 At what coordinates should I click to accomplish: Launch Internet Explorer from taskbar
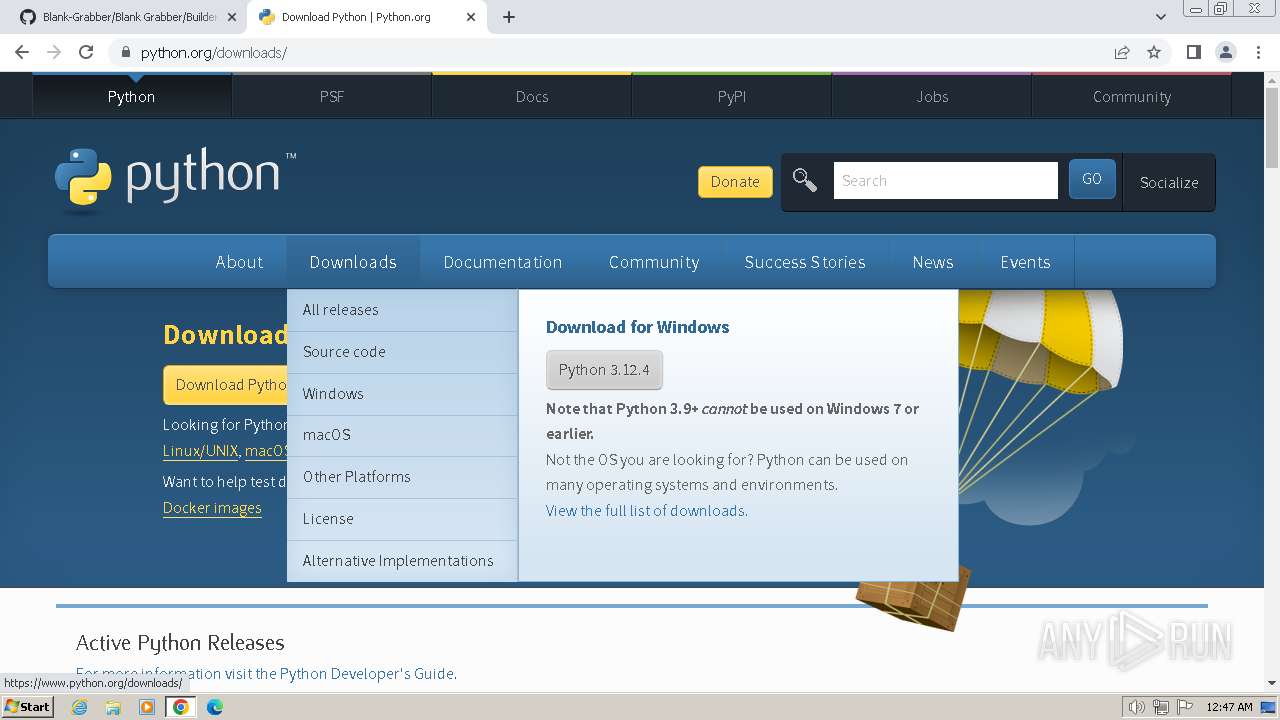tap(79, 707)
